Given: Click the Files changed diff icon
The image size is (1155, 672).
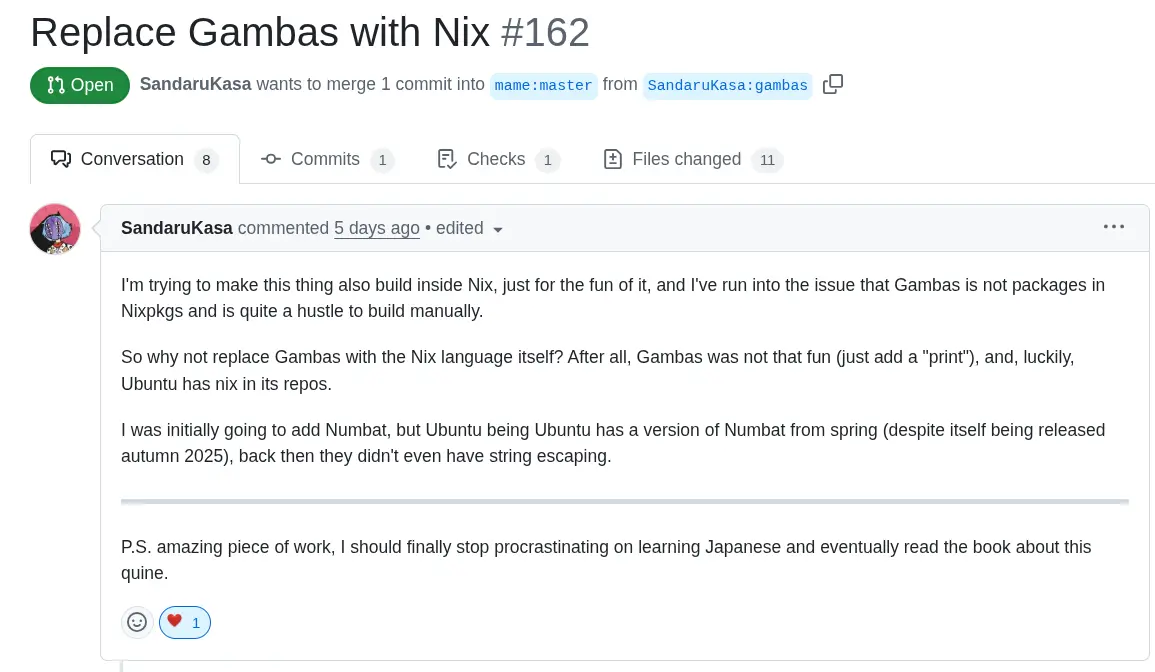Looking at the screenshot, I should pyautogui.click(x=612, y=159).
